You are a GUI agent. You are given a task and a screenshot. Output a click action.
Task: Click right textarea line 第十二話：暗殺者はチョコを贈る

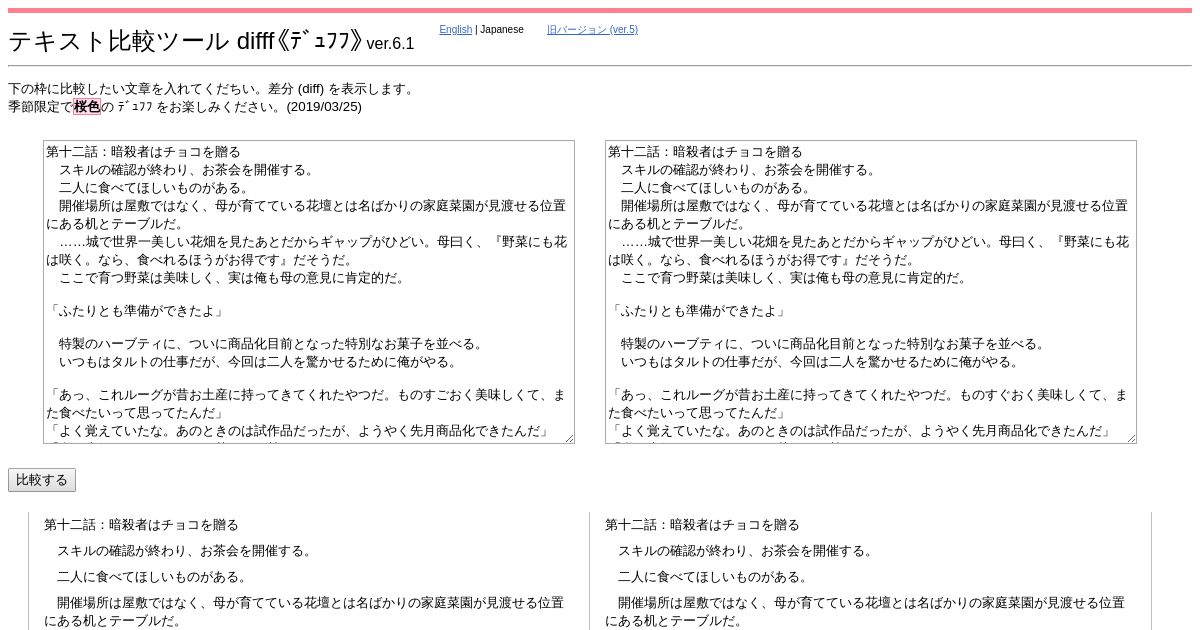pos(706,152)
